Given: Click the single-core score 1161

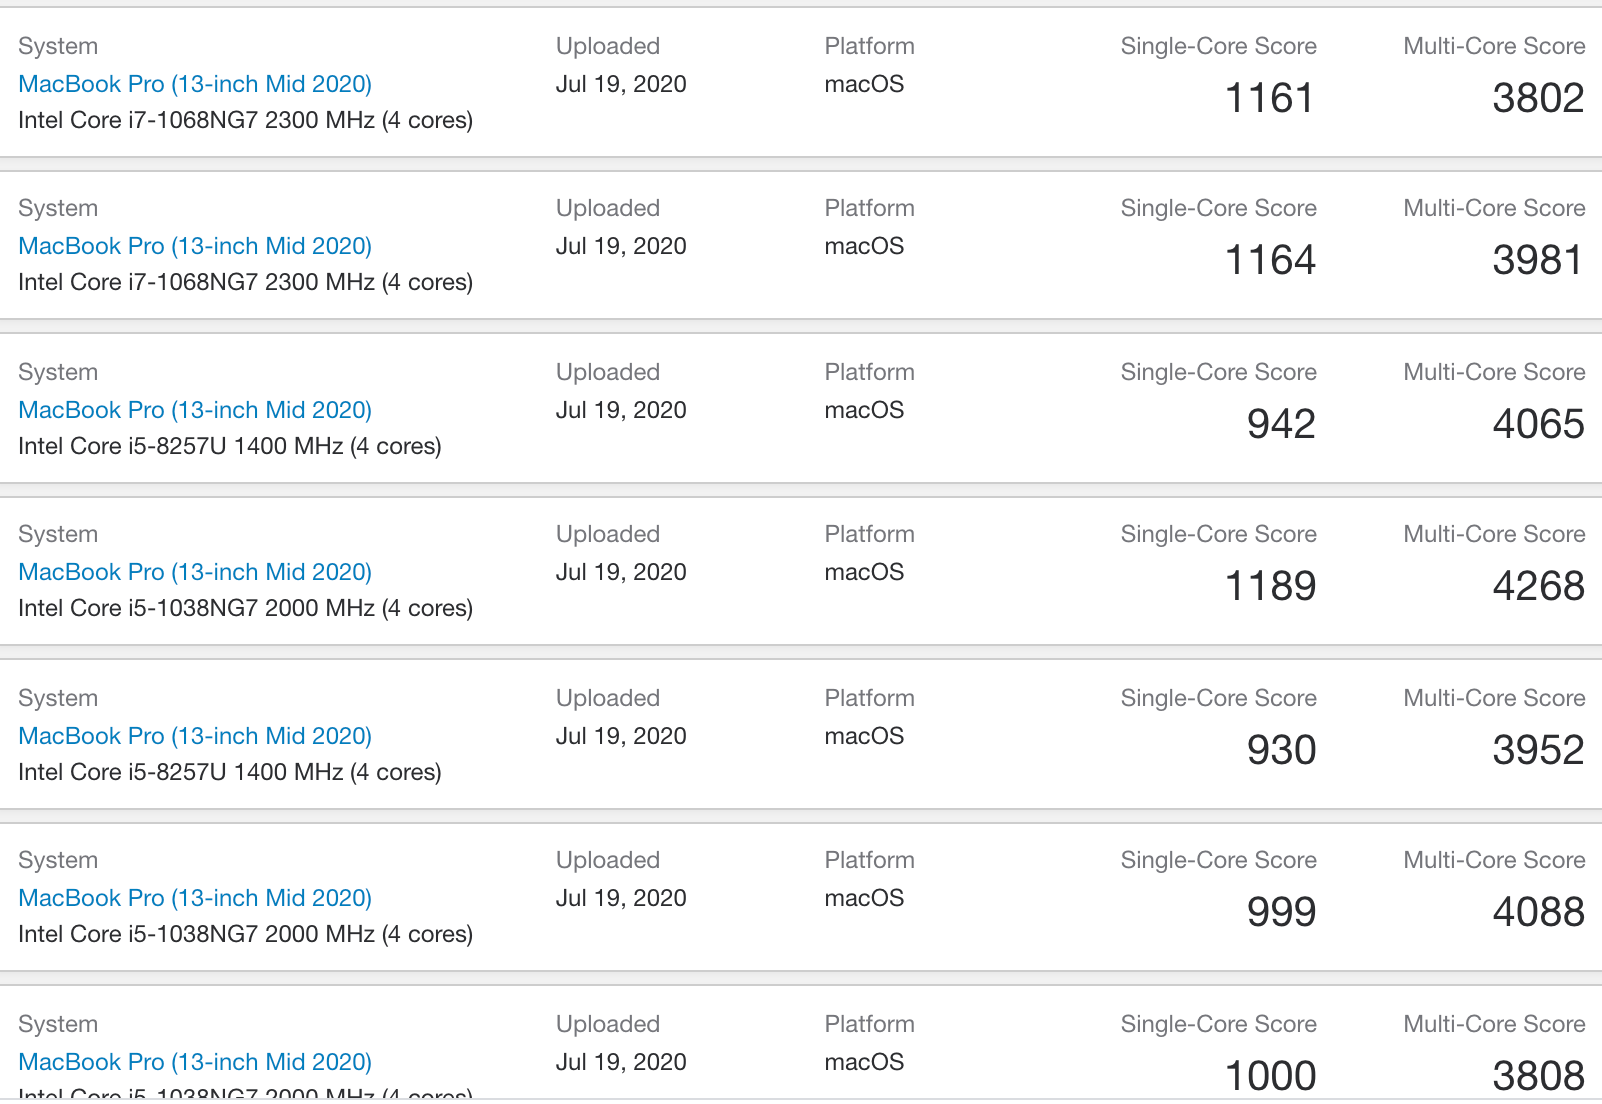Looking at the screenshot, I should (x=1270, y=98).
